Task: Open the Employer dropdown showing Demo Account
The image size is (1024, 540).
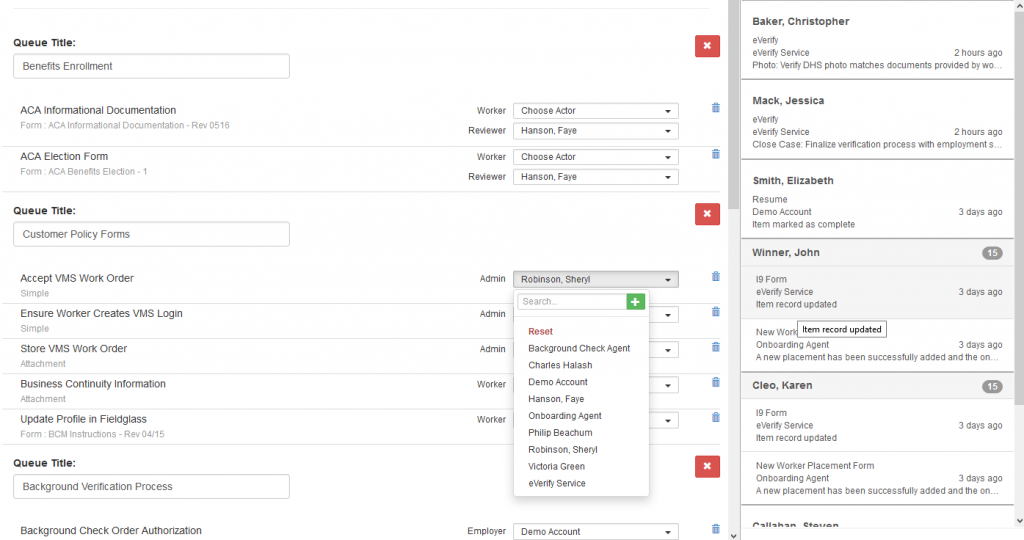Action: click(595, 532)
